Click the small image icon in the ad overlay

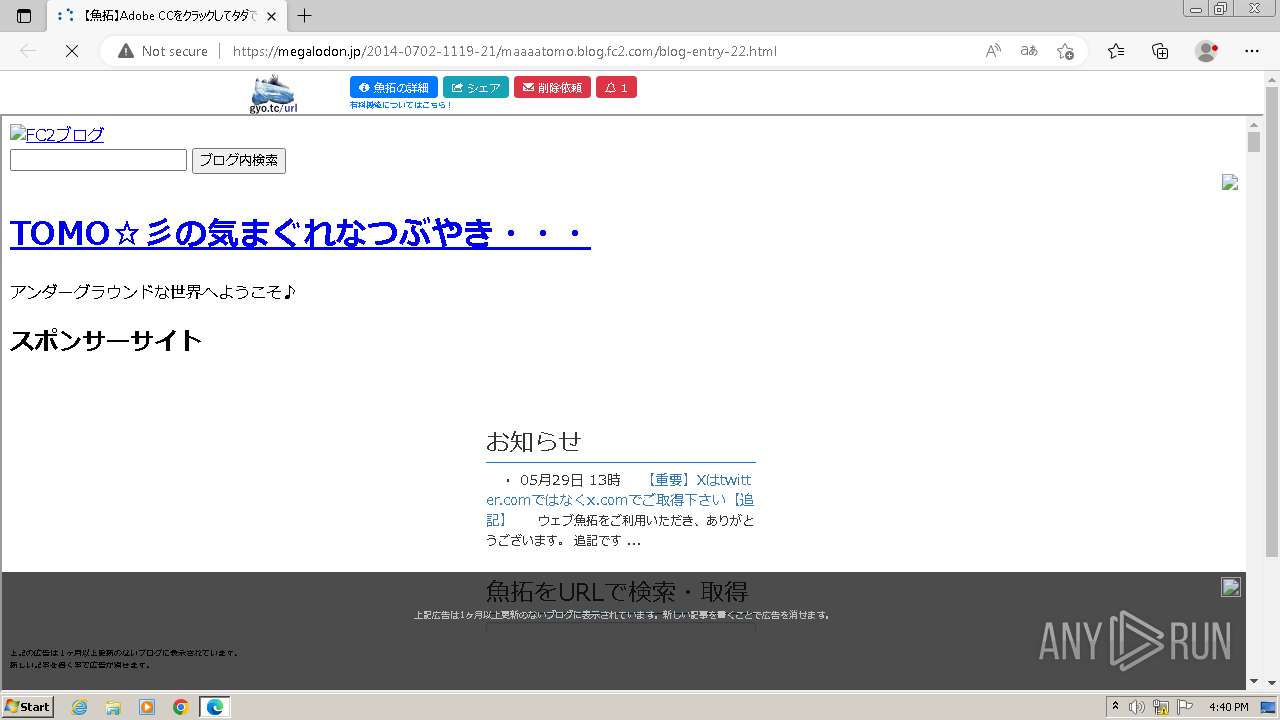(x=1231, y=587)
